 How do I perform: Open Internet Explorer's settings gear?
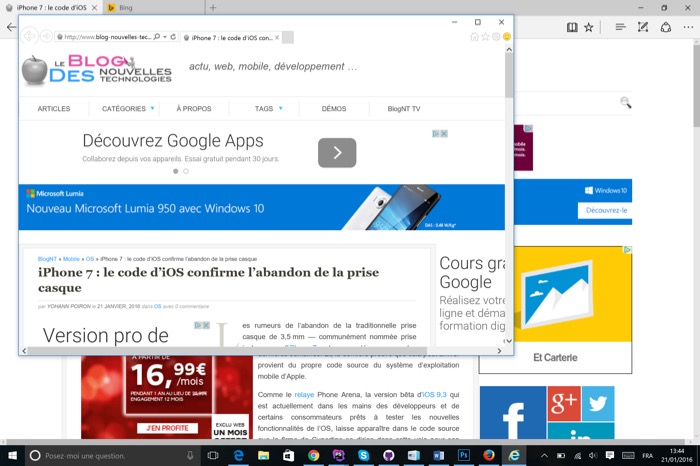[x=496, y=37]
